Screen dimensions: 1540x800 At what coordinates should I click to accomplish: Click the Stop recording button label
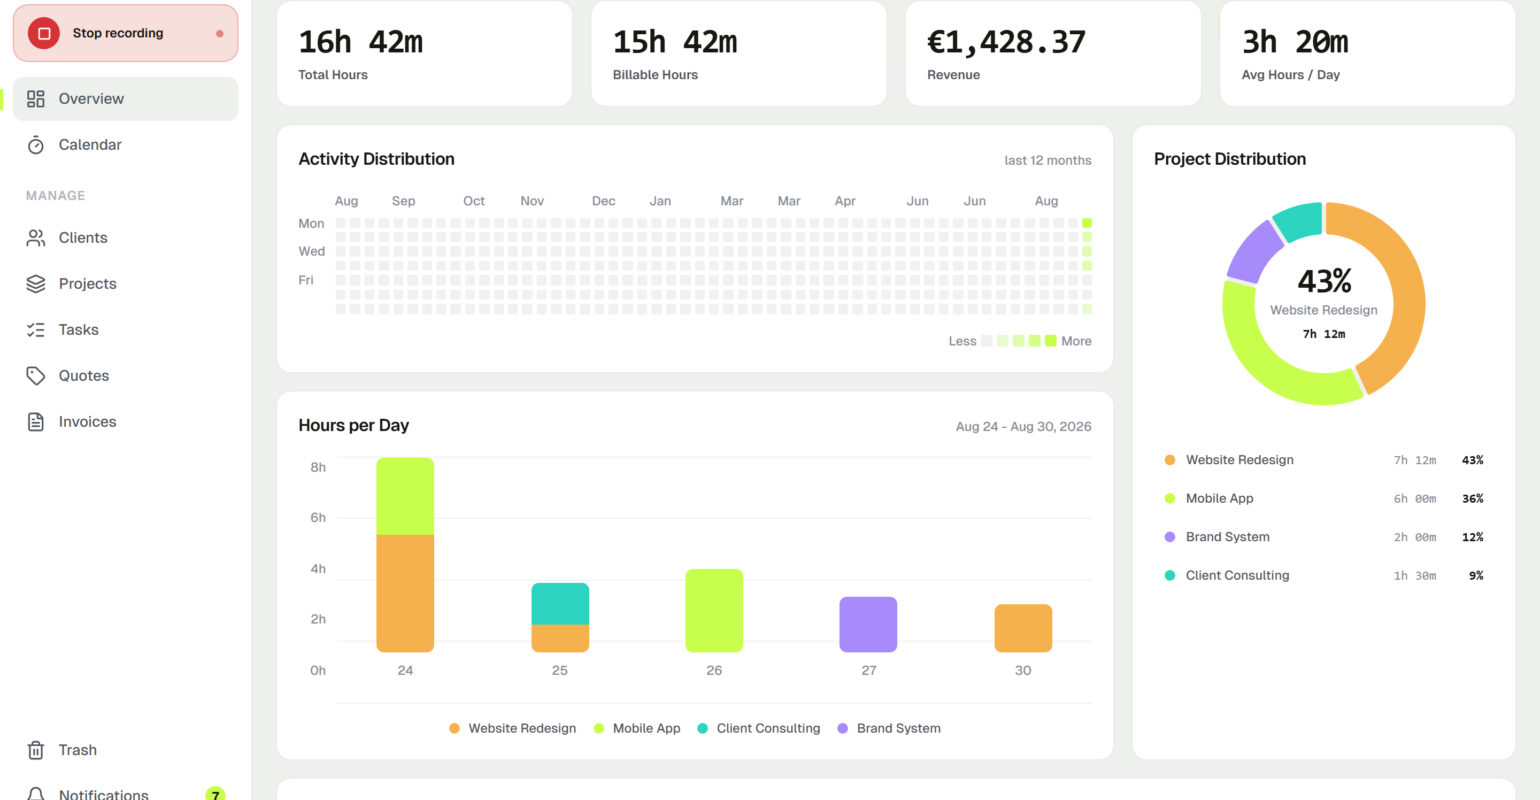point(118,33)
